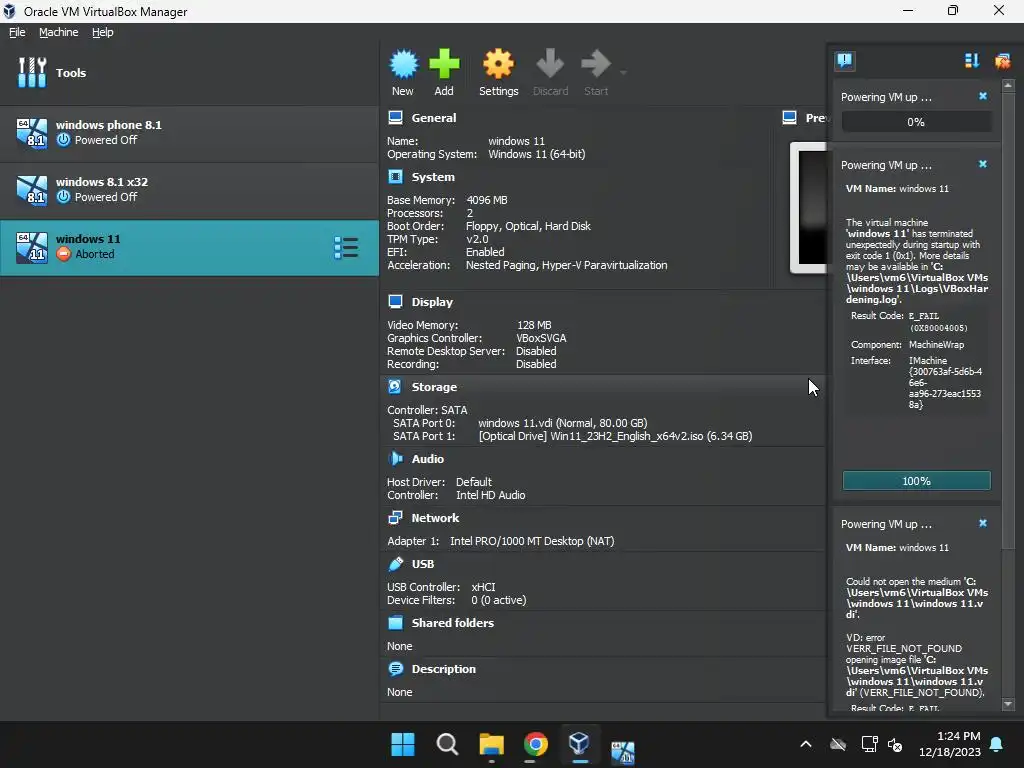Image resolution: width=1024 pixels, height=768 pixels.
Task: Open Settings via the orange gear icon
Action: pyautogui.click(x=498, y=64)
